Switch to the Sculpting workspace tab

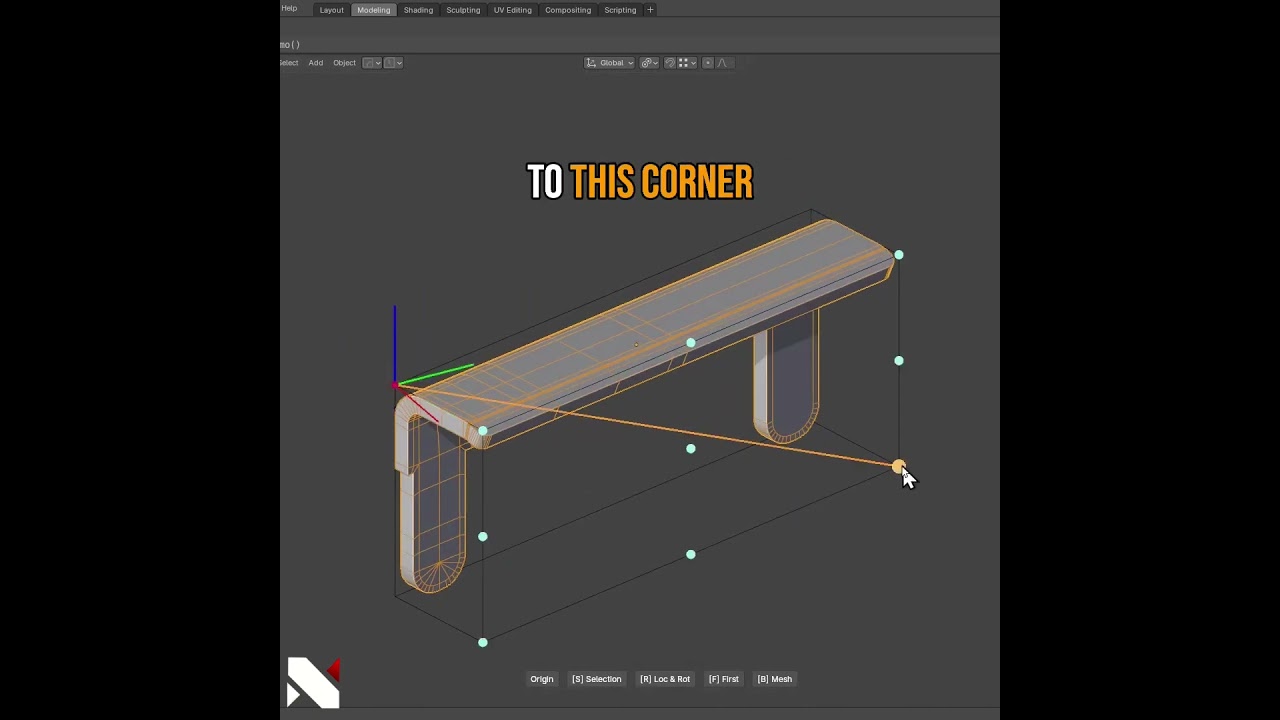point(463,10)
